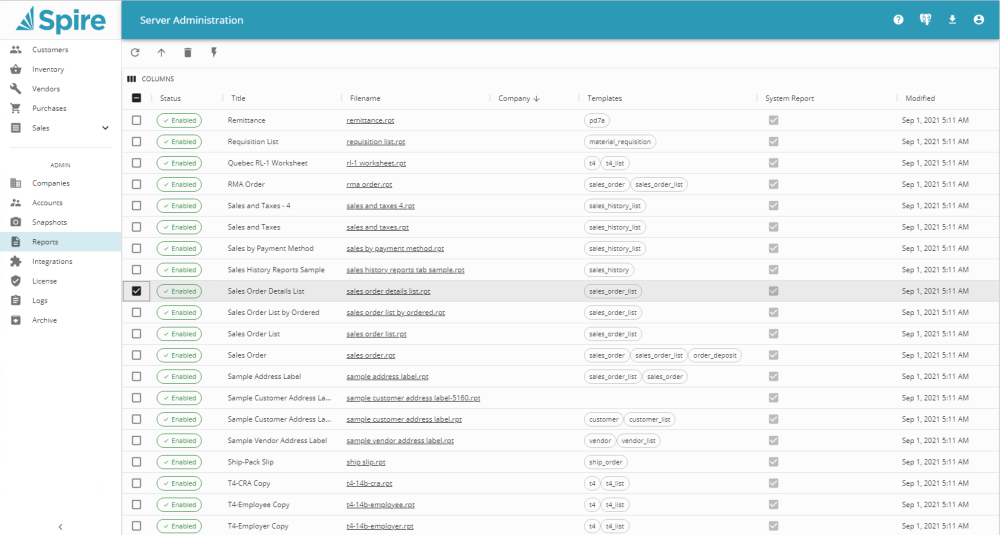Click the pd7a template tag
This screenshot has width=1000, height=535.
597,120
